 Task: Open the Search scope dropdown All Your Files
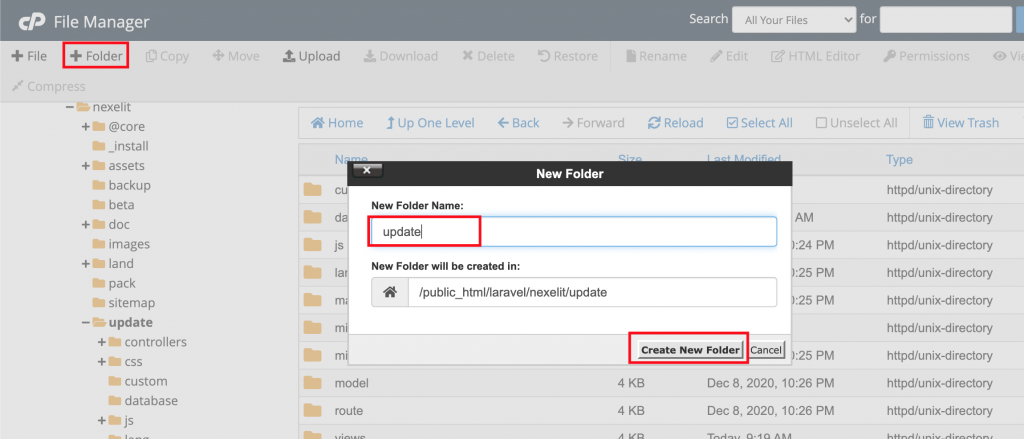(x=793, y=20)
